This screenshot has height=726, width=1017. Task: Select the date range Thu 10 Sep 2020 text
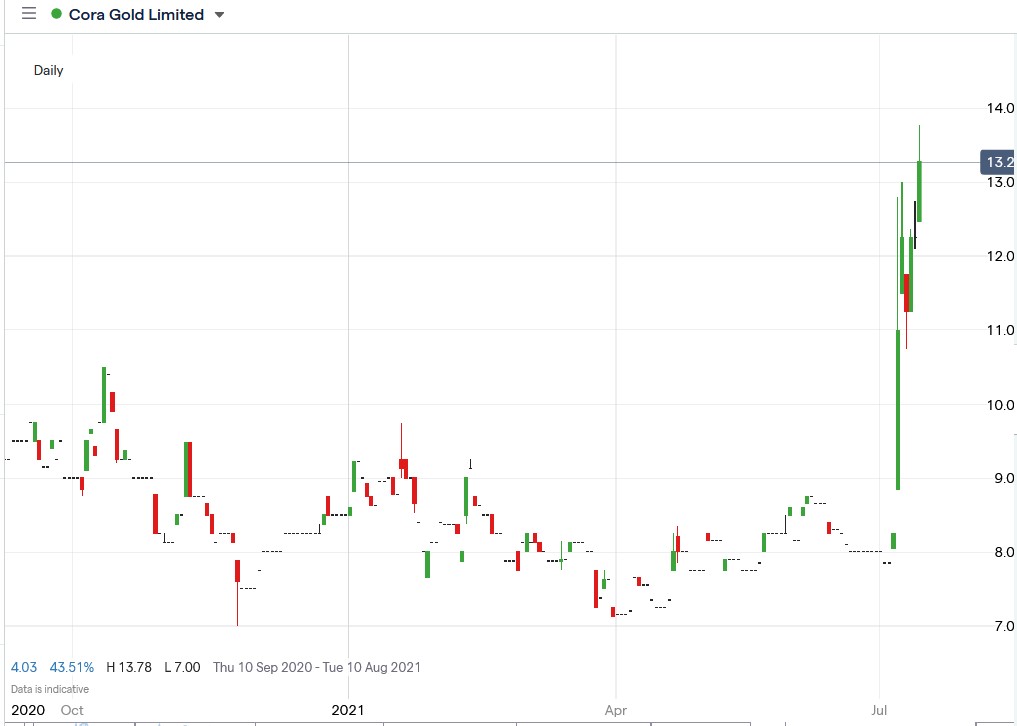258,667
